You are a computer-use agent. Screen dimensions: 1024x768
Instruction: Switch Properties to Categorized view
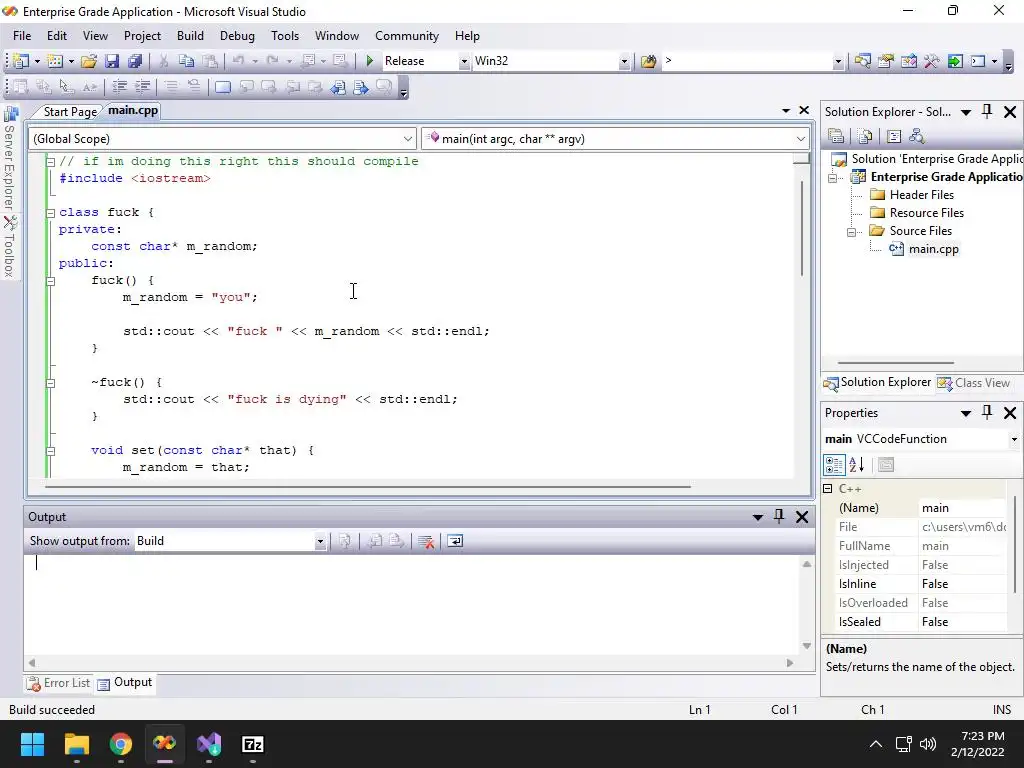[834, 465]
